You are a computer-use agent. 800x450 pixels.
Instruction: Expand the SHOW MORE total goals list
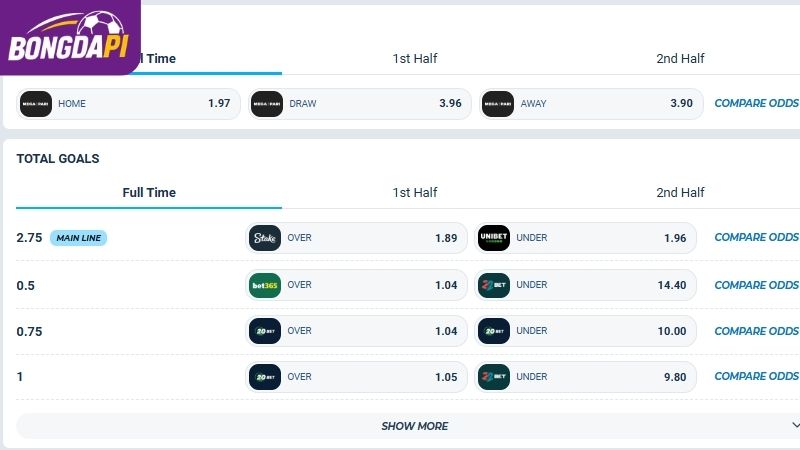coord(408,426)
